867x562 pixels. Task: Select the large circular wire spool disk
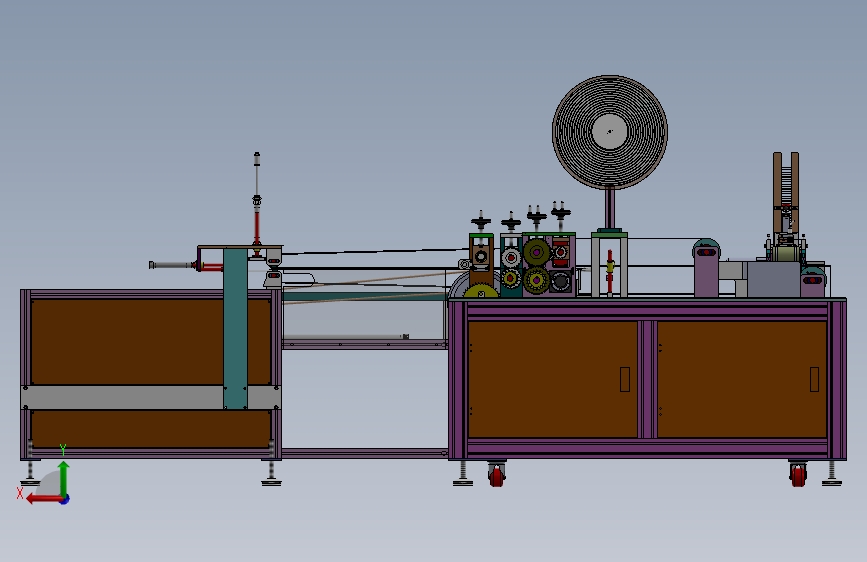point(610,132)
